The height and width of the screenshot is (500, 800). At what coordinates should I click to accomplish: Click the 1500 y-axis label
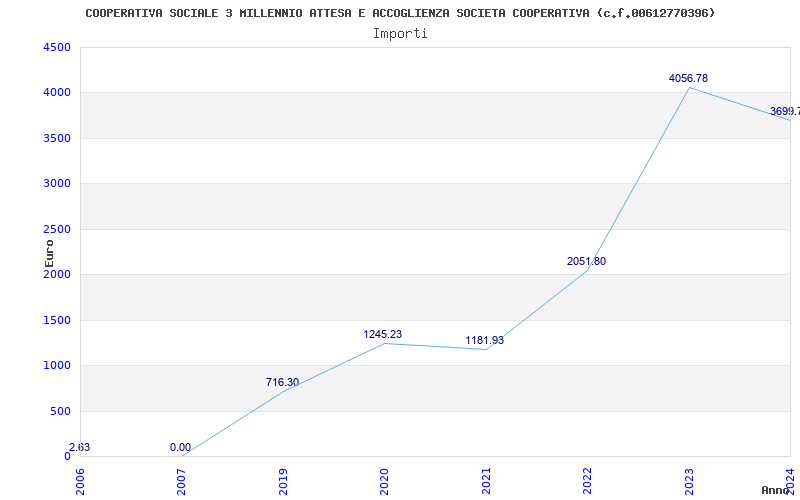coord(57,320)
